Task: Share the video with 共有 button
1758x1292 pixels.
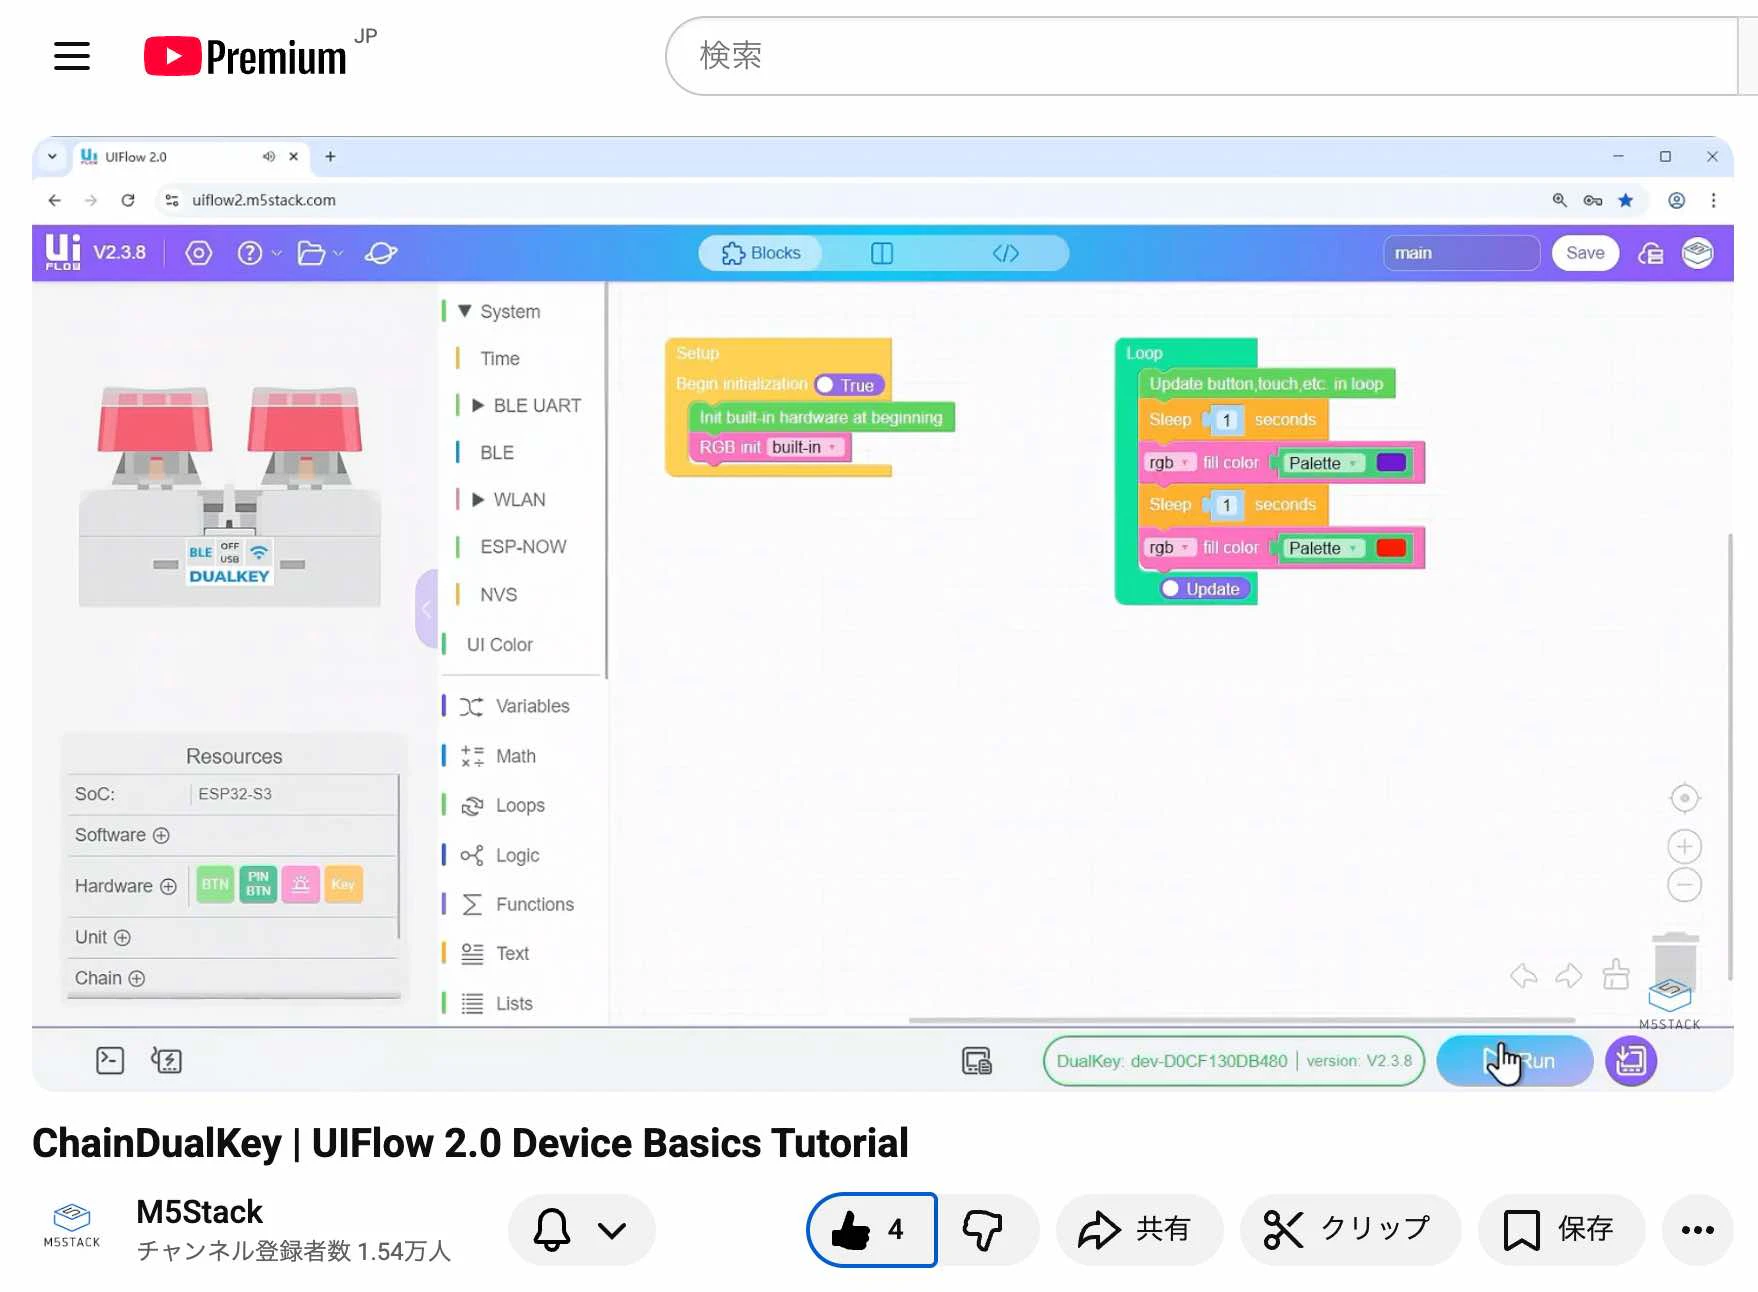Action: pos(1138,1229)
